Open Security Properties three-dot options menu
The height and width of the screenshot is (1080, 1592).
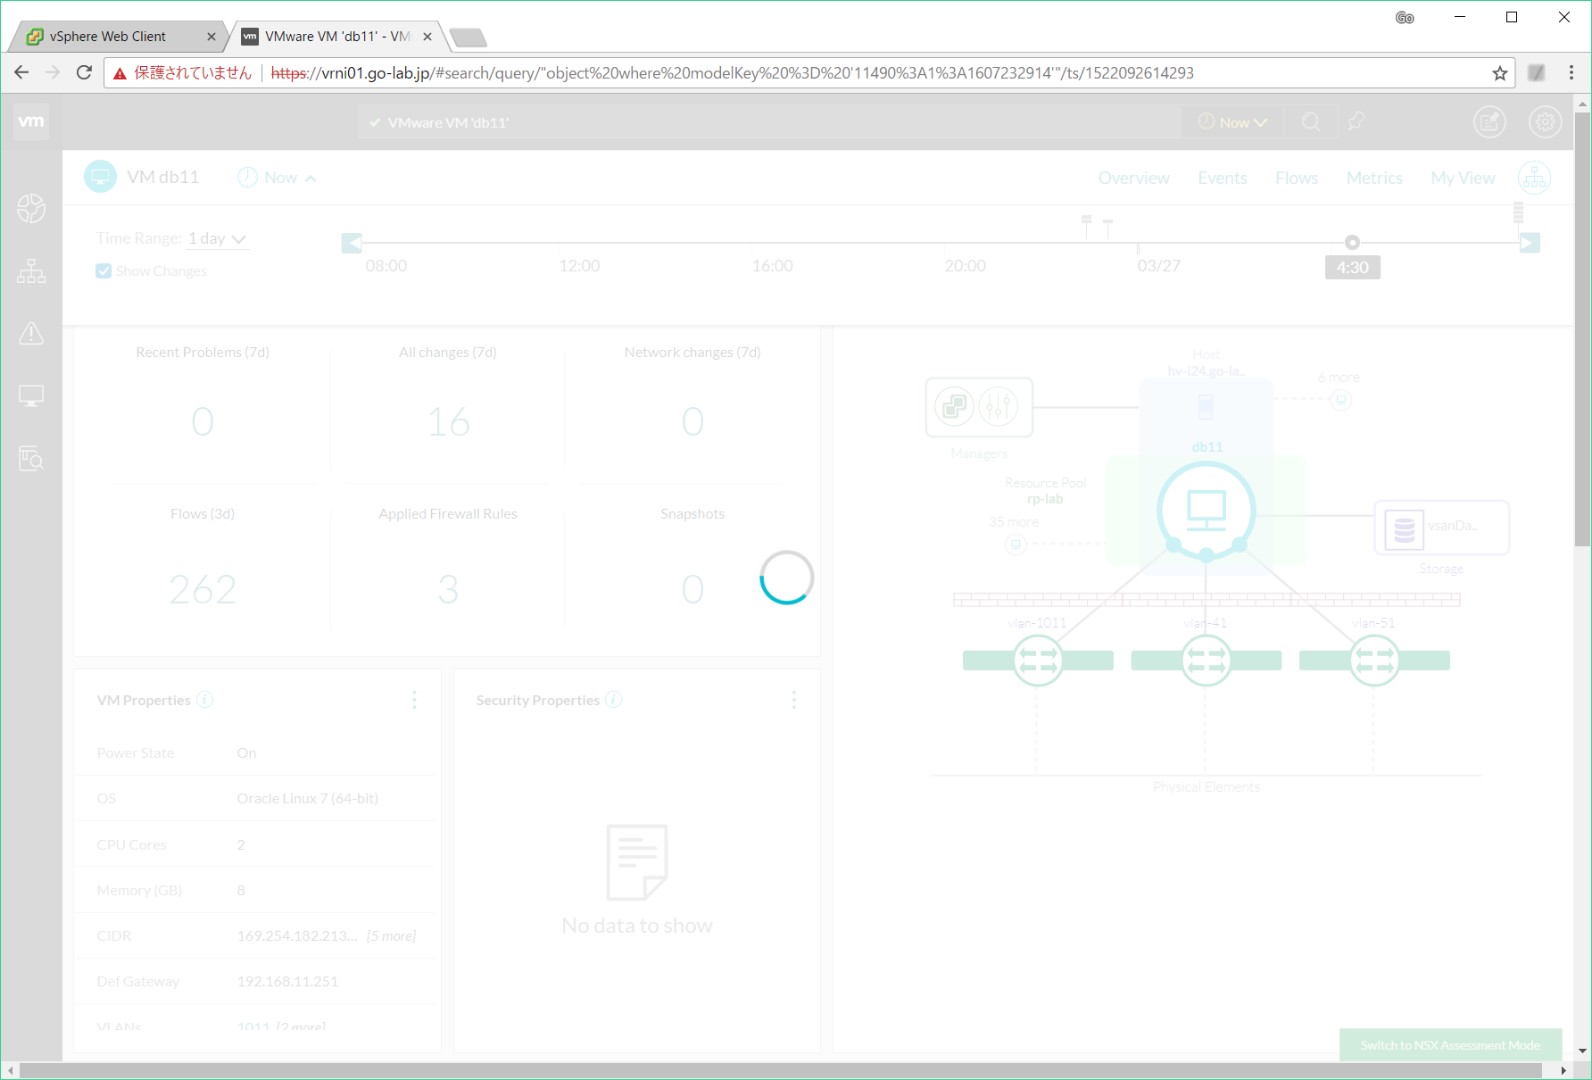click(794, 700)
